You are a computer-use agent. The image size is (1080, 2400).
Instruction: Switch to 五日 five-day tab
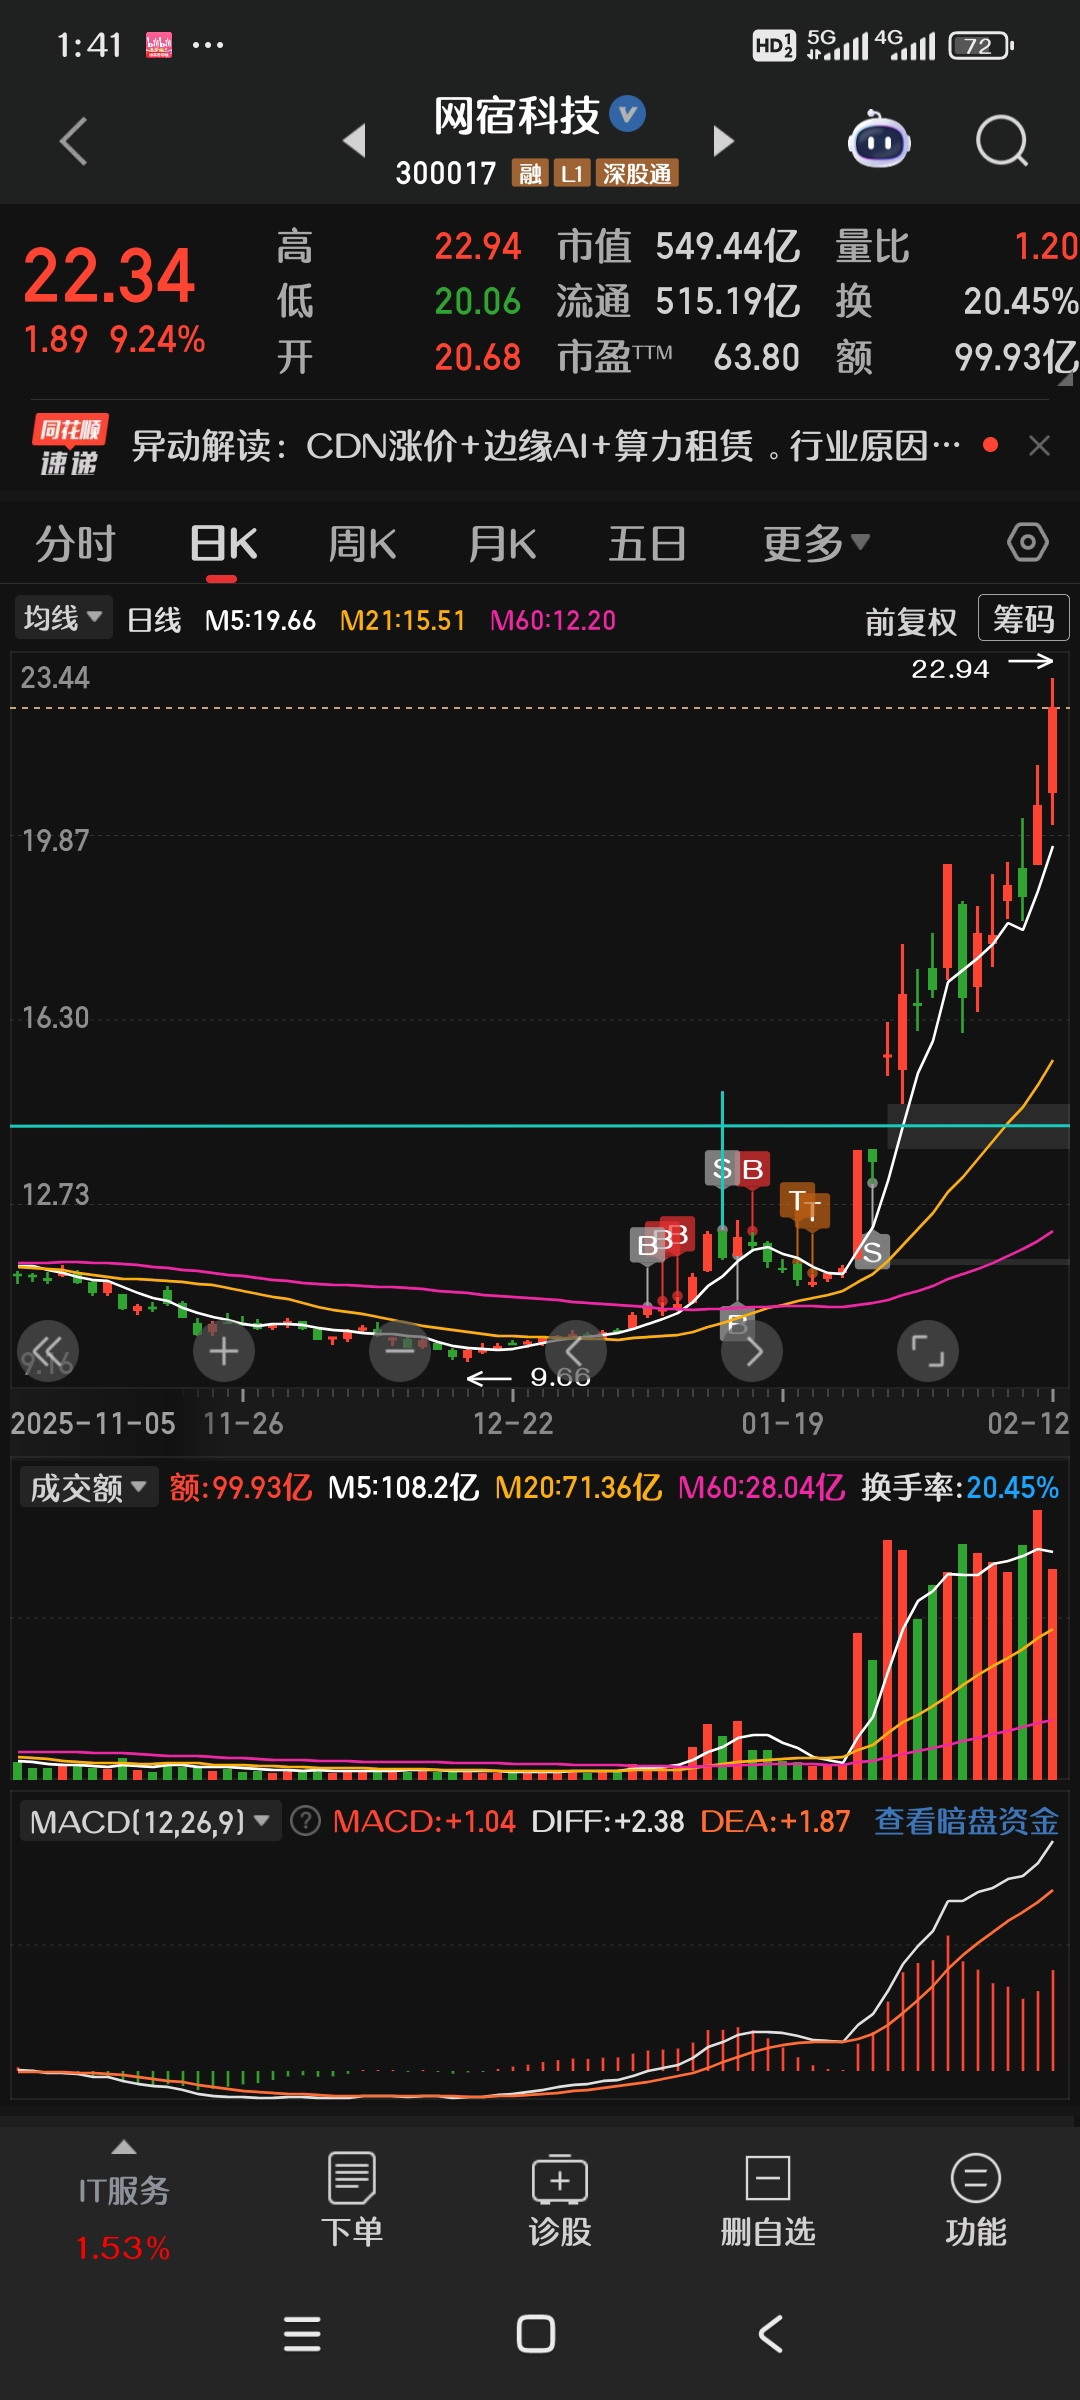(647, 543)
